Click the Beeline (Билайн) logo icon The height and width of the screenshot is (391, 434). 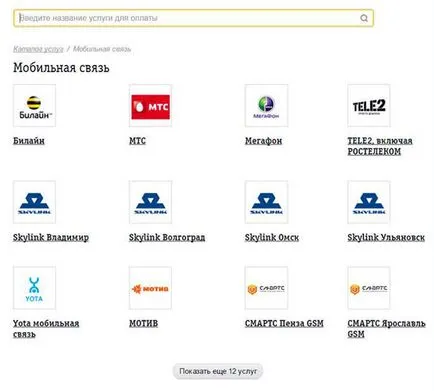pos(34,106)
